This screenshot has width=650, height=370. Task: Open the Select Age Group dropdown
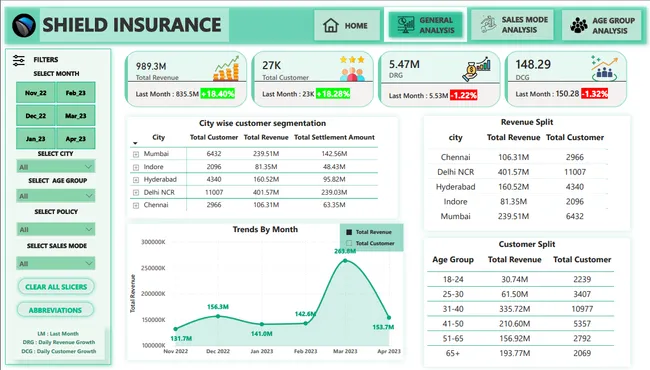pos(56,196)
